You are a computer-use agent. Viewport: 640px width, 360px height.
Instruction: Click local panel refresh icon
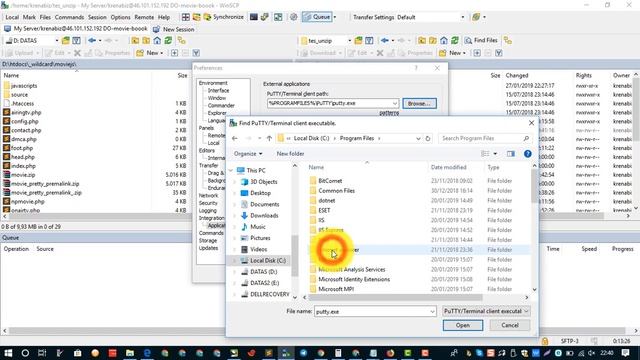168,40
